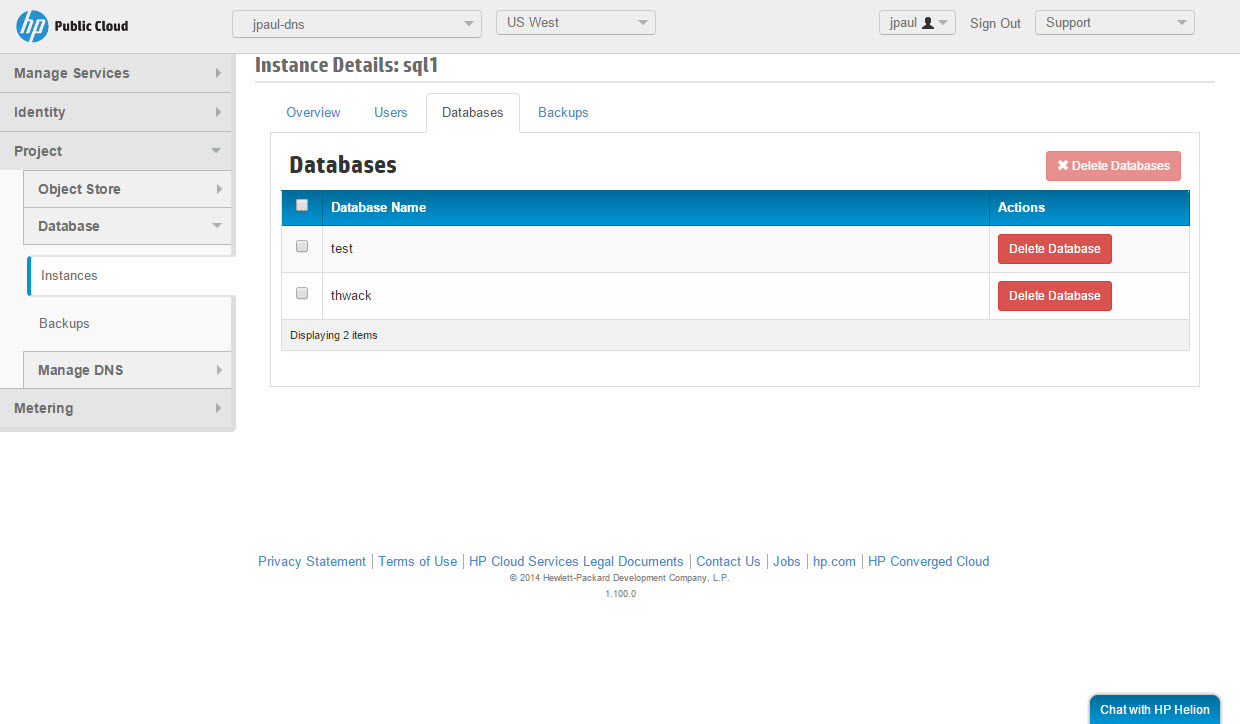The image size is (1240, 724).
Task: Open the jpaul-dns project dropdown
Action: pyautogui.click(x=357, y=24)
